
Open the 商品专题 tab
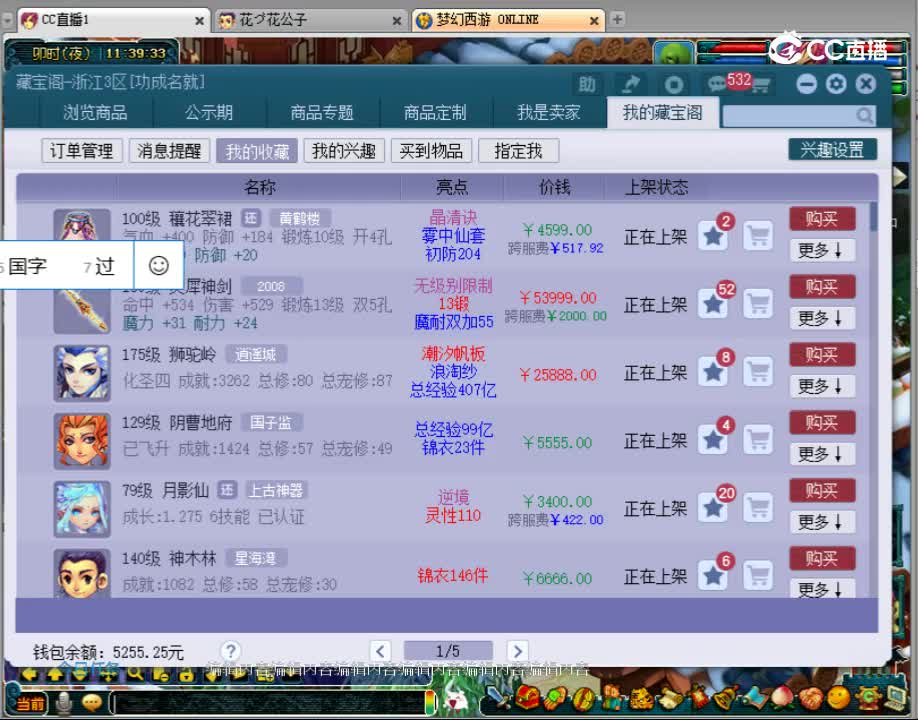coord(322,113)
